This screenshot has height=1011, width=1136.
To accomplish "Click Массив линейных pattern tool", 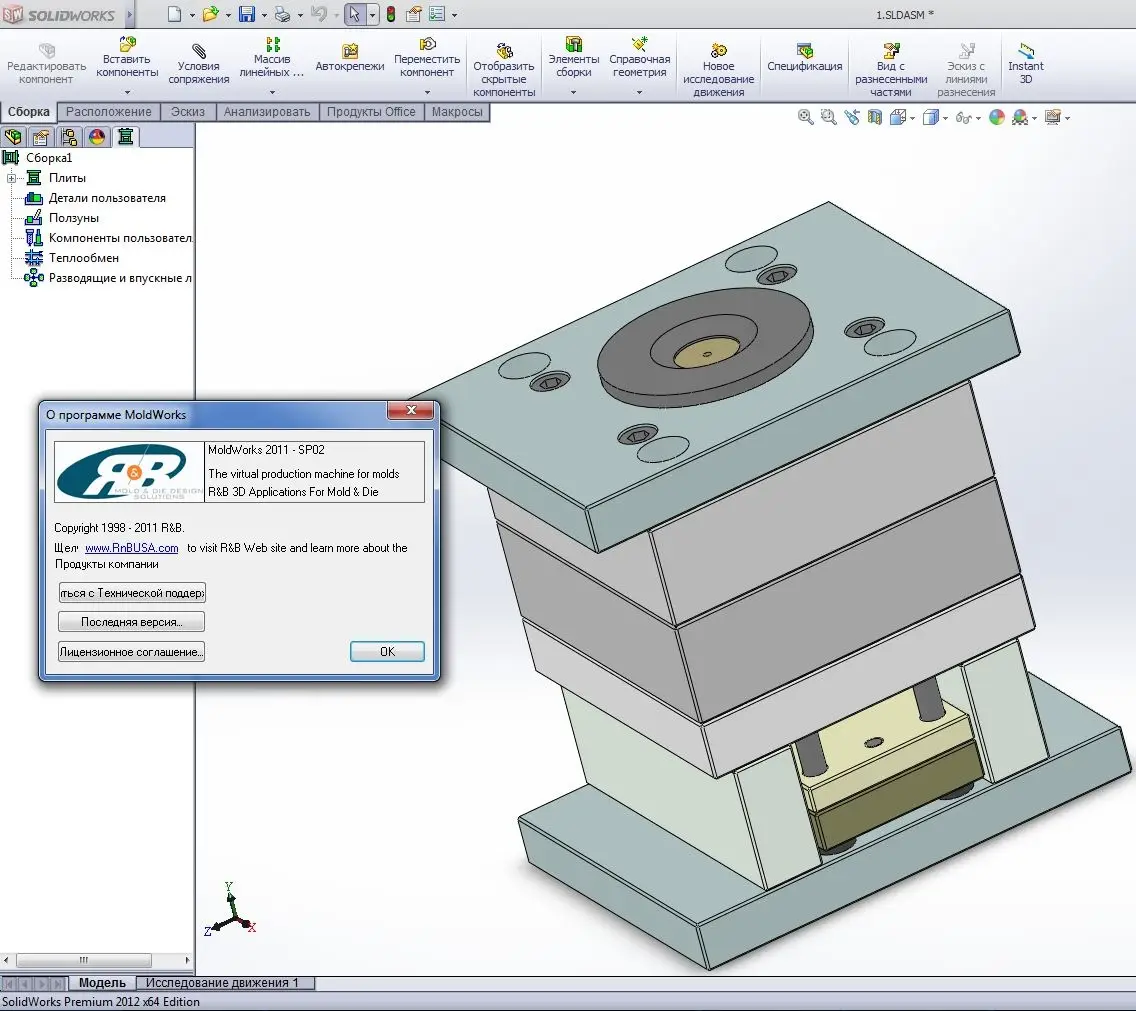I will [271, 57].
